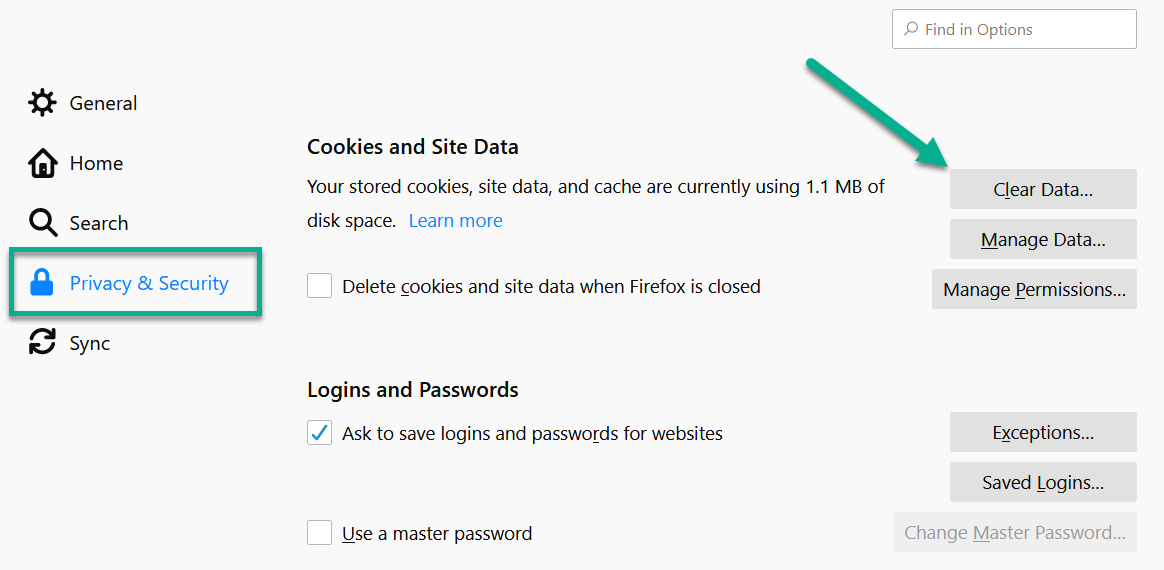This screenshot has width=1164, height=570.
Task: Click the Clear Data button
Action: [1043, 189]
